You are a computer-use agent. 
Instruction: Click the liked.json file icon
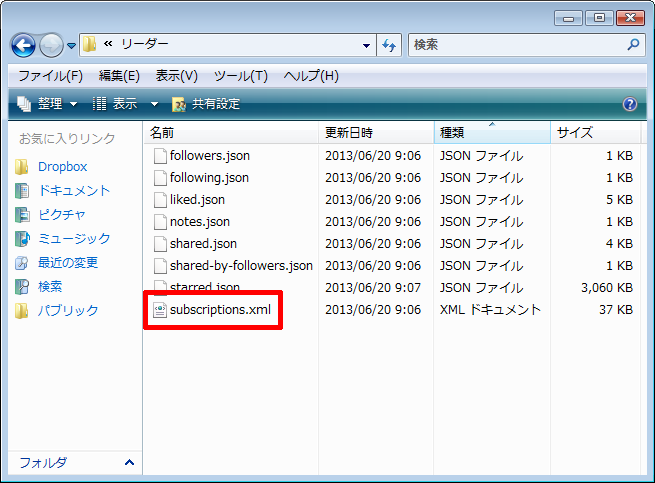[160, 200]
